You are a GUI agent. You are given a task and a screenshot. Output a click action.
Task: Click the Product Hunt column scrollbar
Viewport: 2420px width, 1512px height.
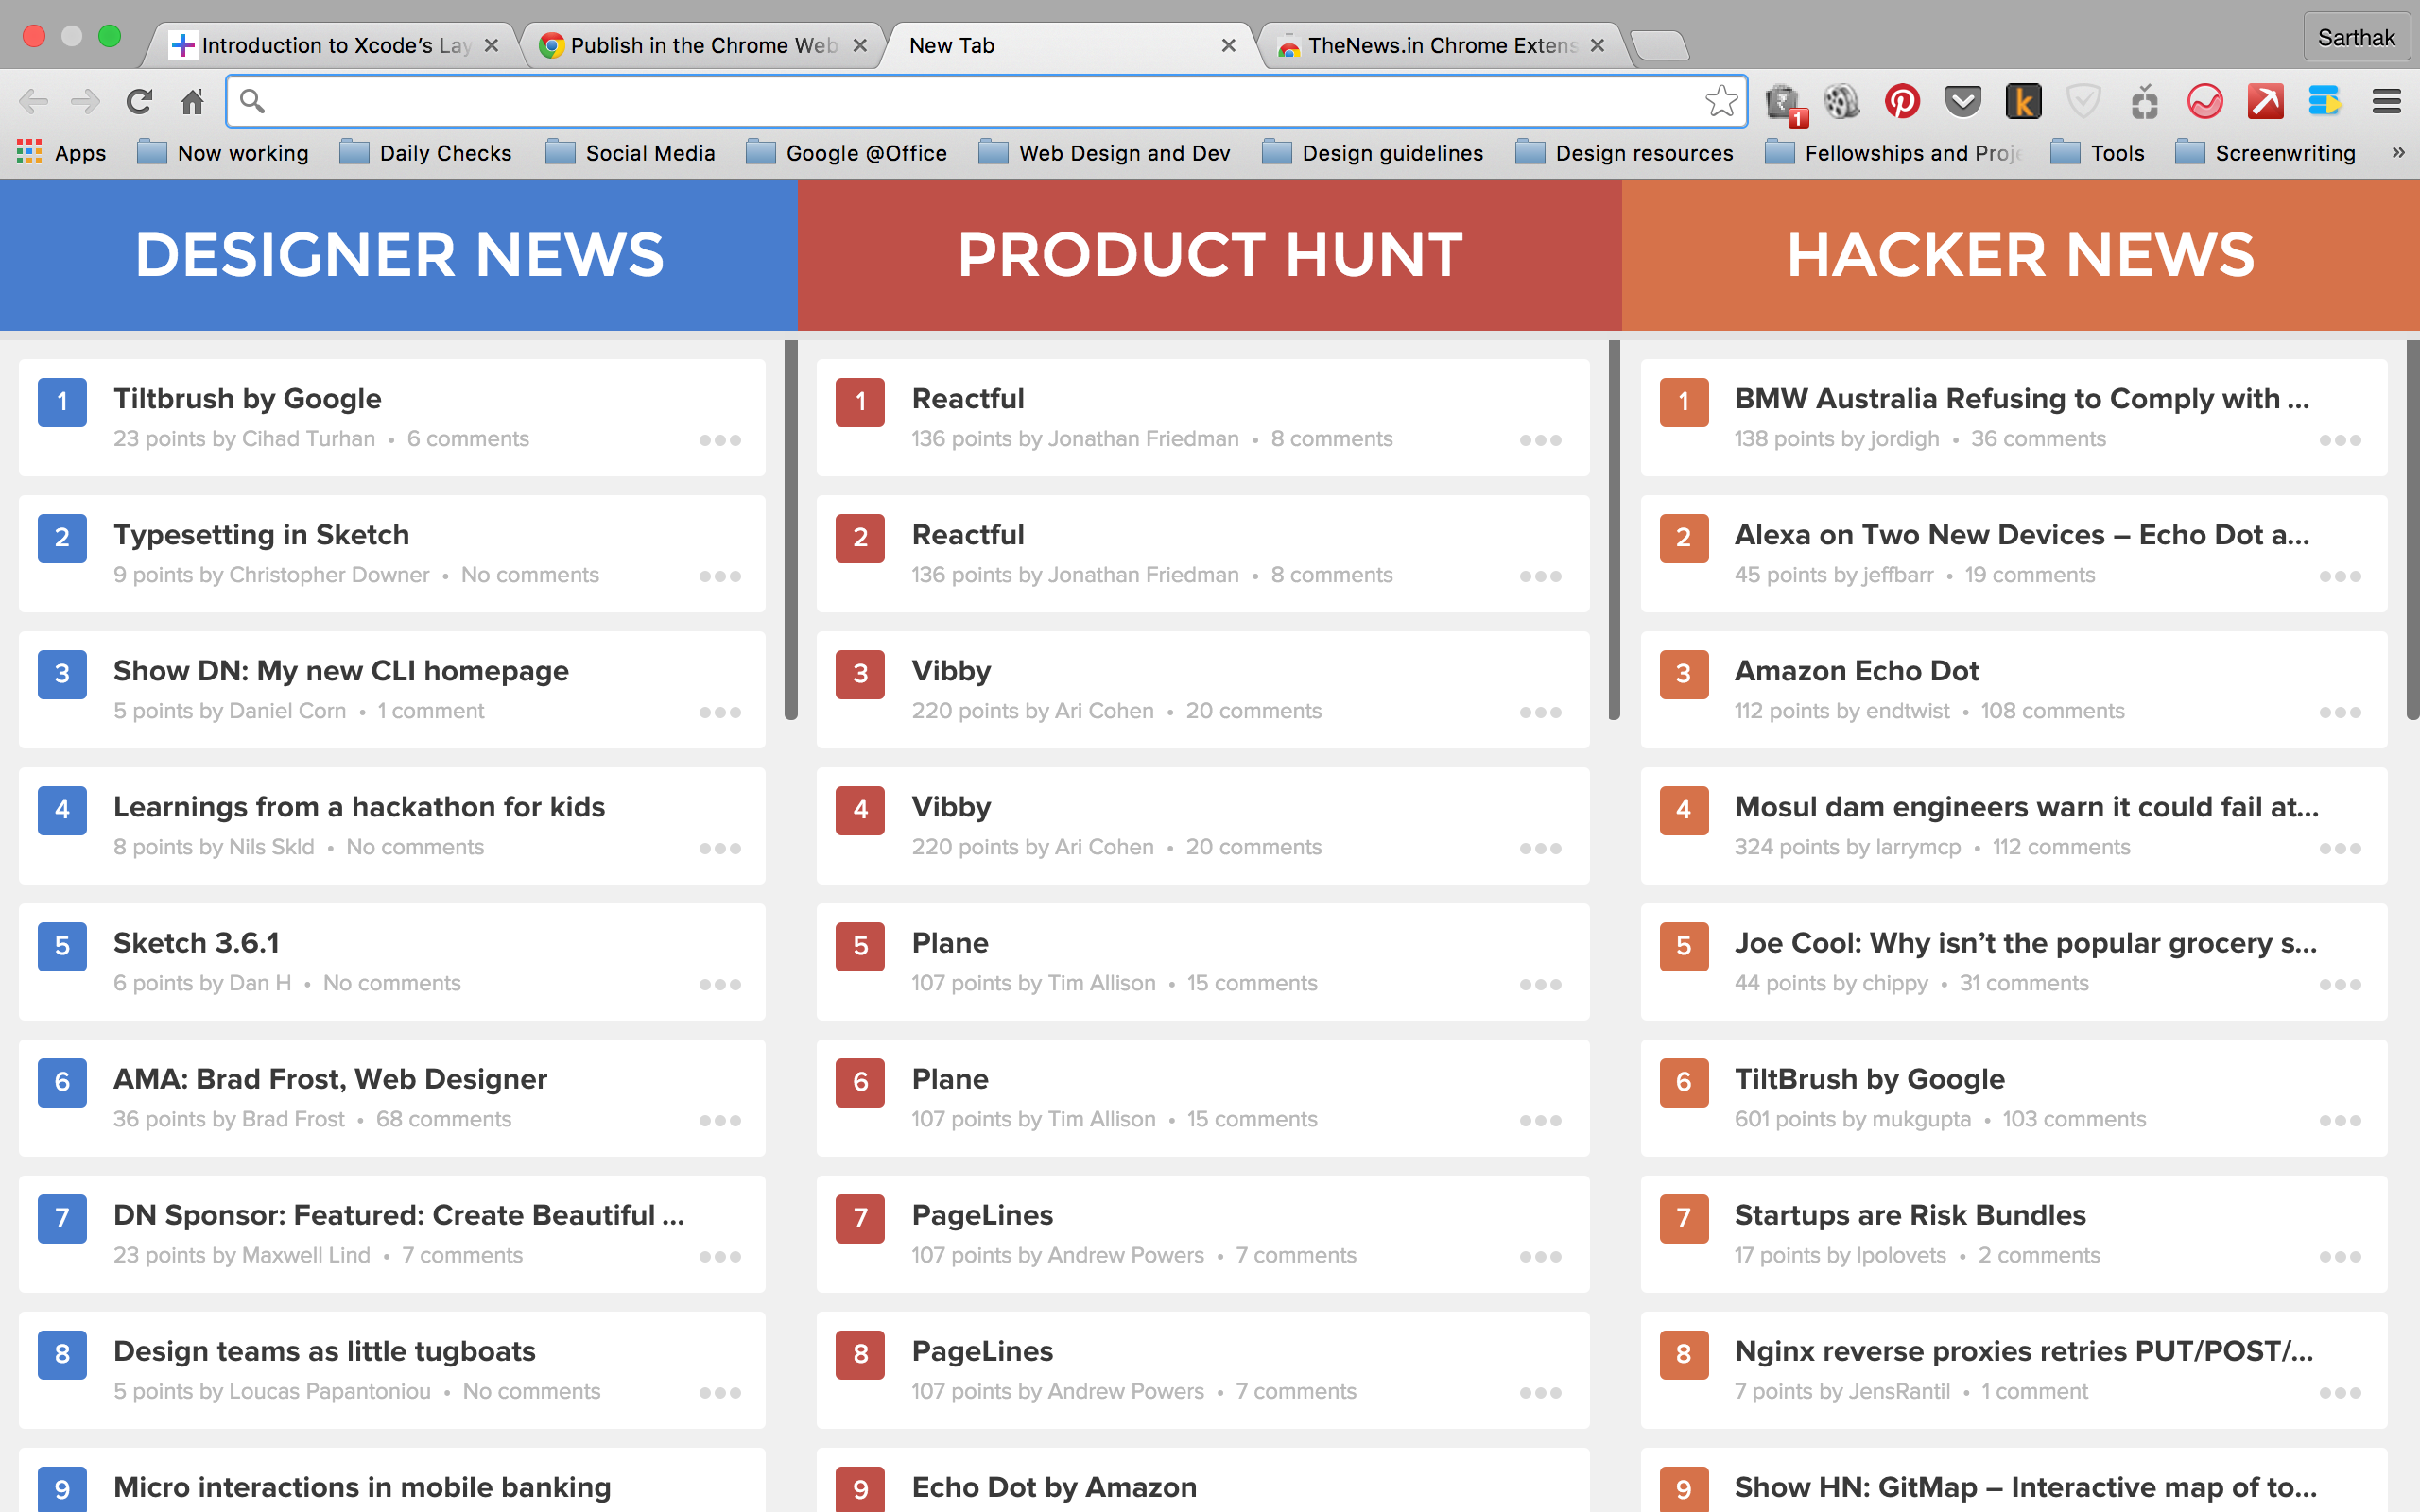(x=1613, y=530)
